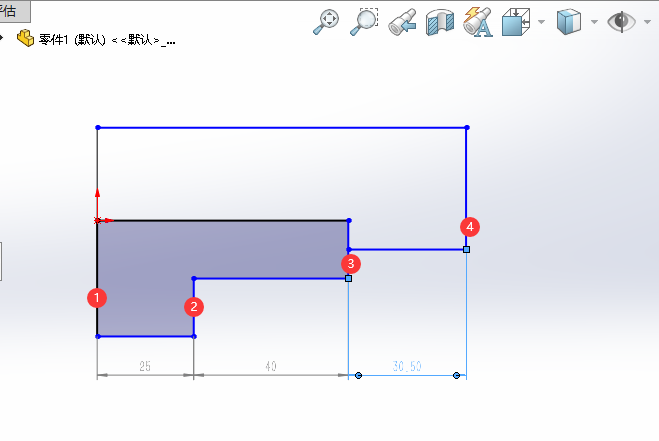Image resolution: width=659 pixels, height=441 pixels.
Task: Open the 评估 tab
Action: (x=14, y=11)
